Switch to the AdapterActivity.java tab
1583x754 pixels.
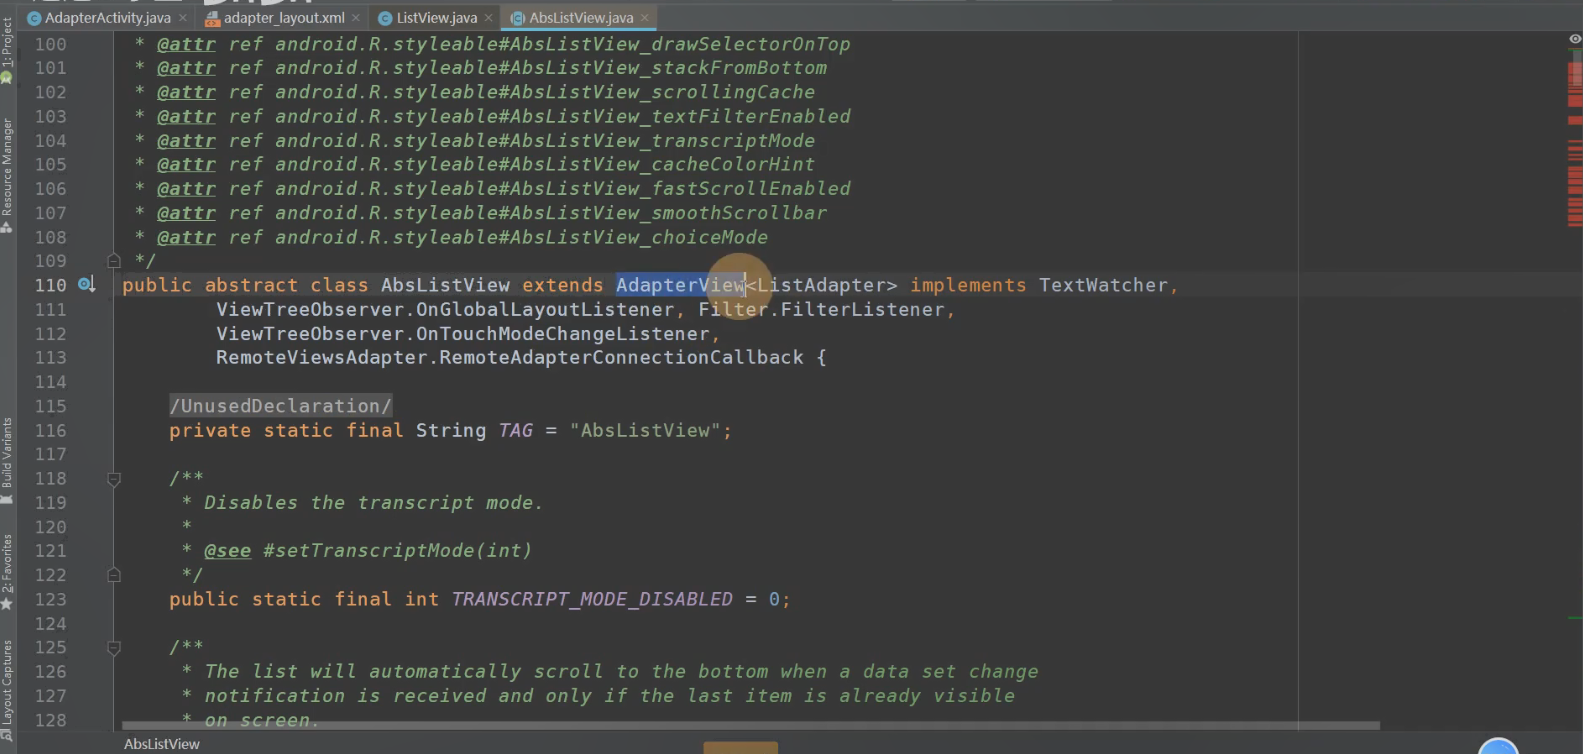tap(108, 18)
